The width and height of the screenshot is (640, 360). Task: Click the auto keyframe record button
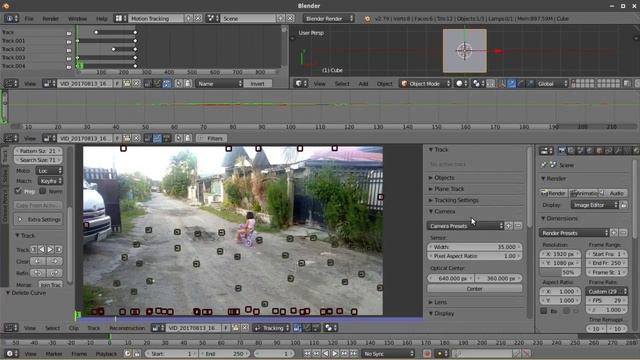pyautogui.click(x=427, y=353)
